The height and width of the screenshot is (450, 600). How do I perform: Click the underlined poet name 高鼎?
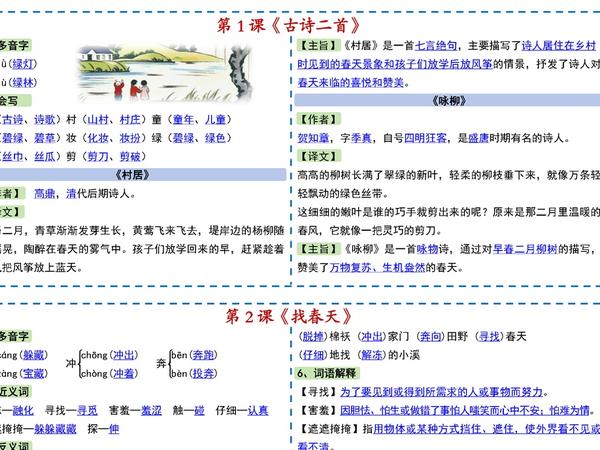pyautogui.click(x=45, y=194)
